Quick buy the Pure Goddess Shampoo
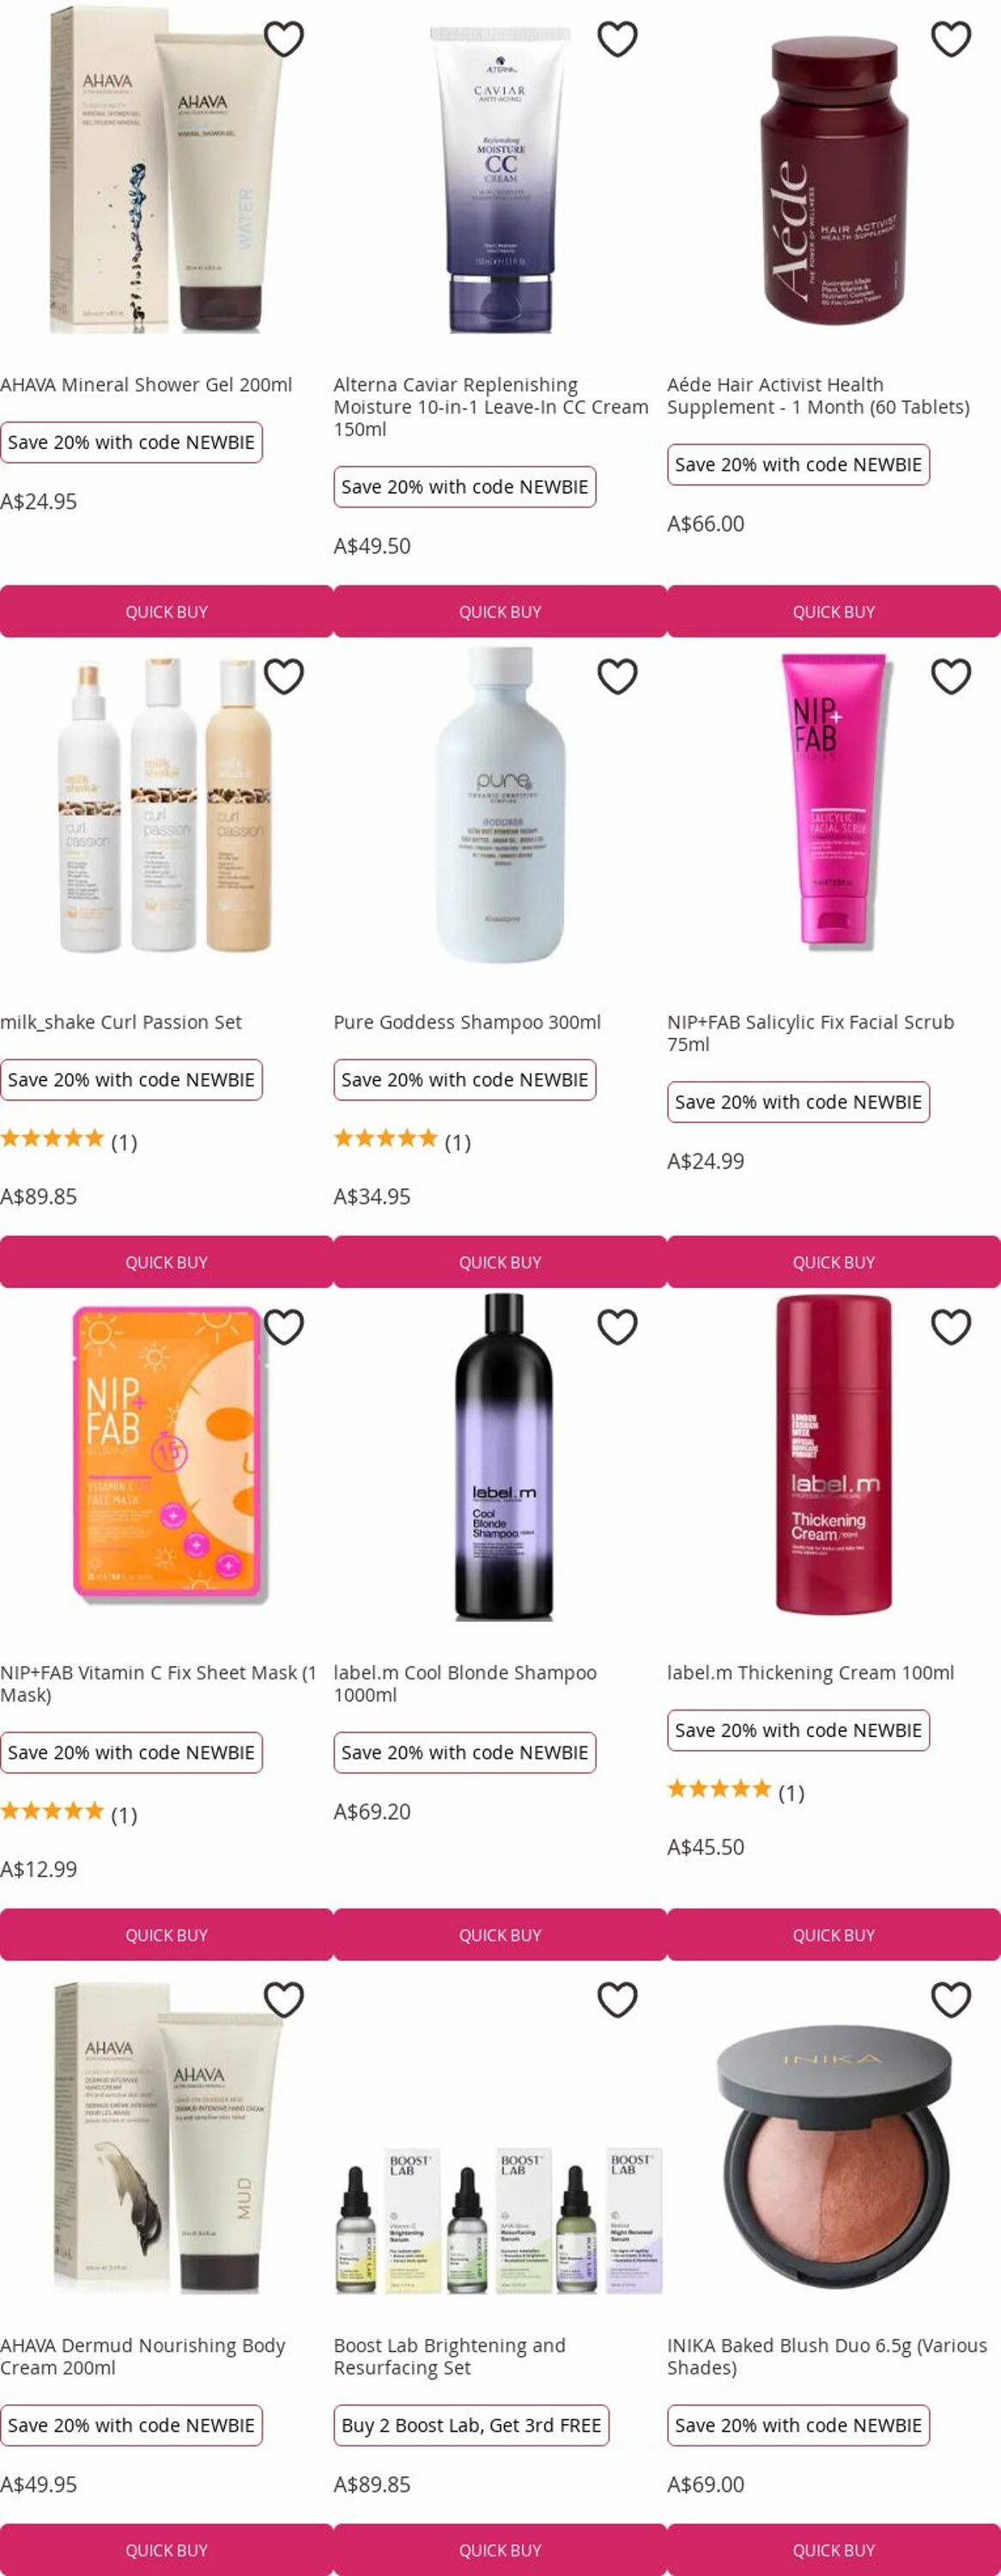The image size is (1001, 2576). click(500, 1262)
